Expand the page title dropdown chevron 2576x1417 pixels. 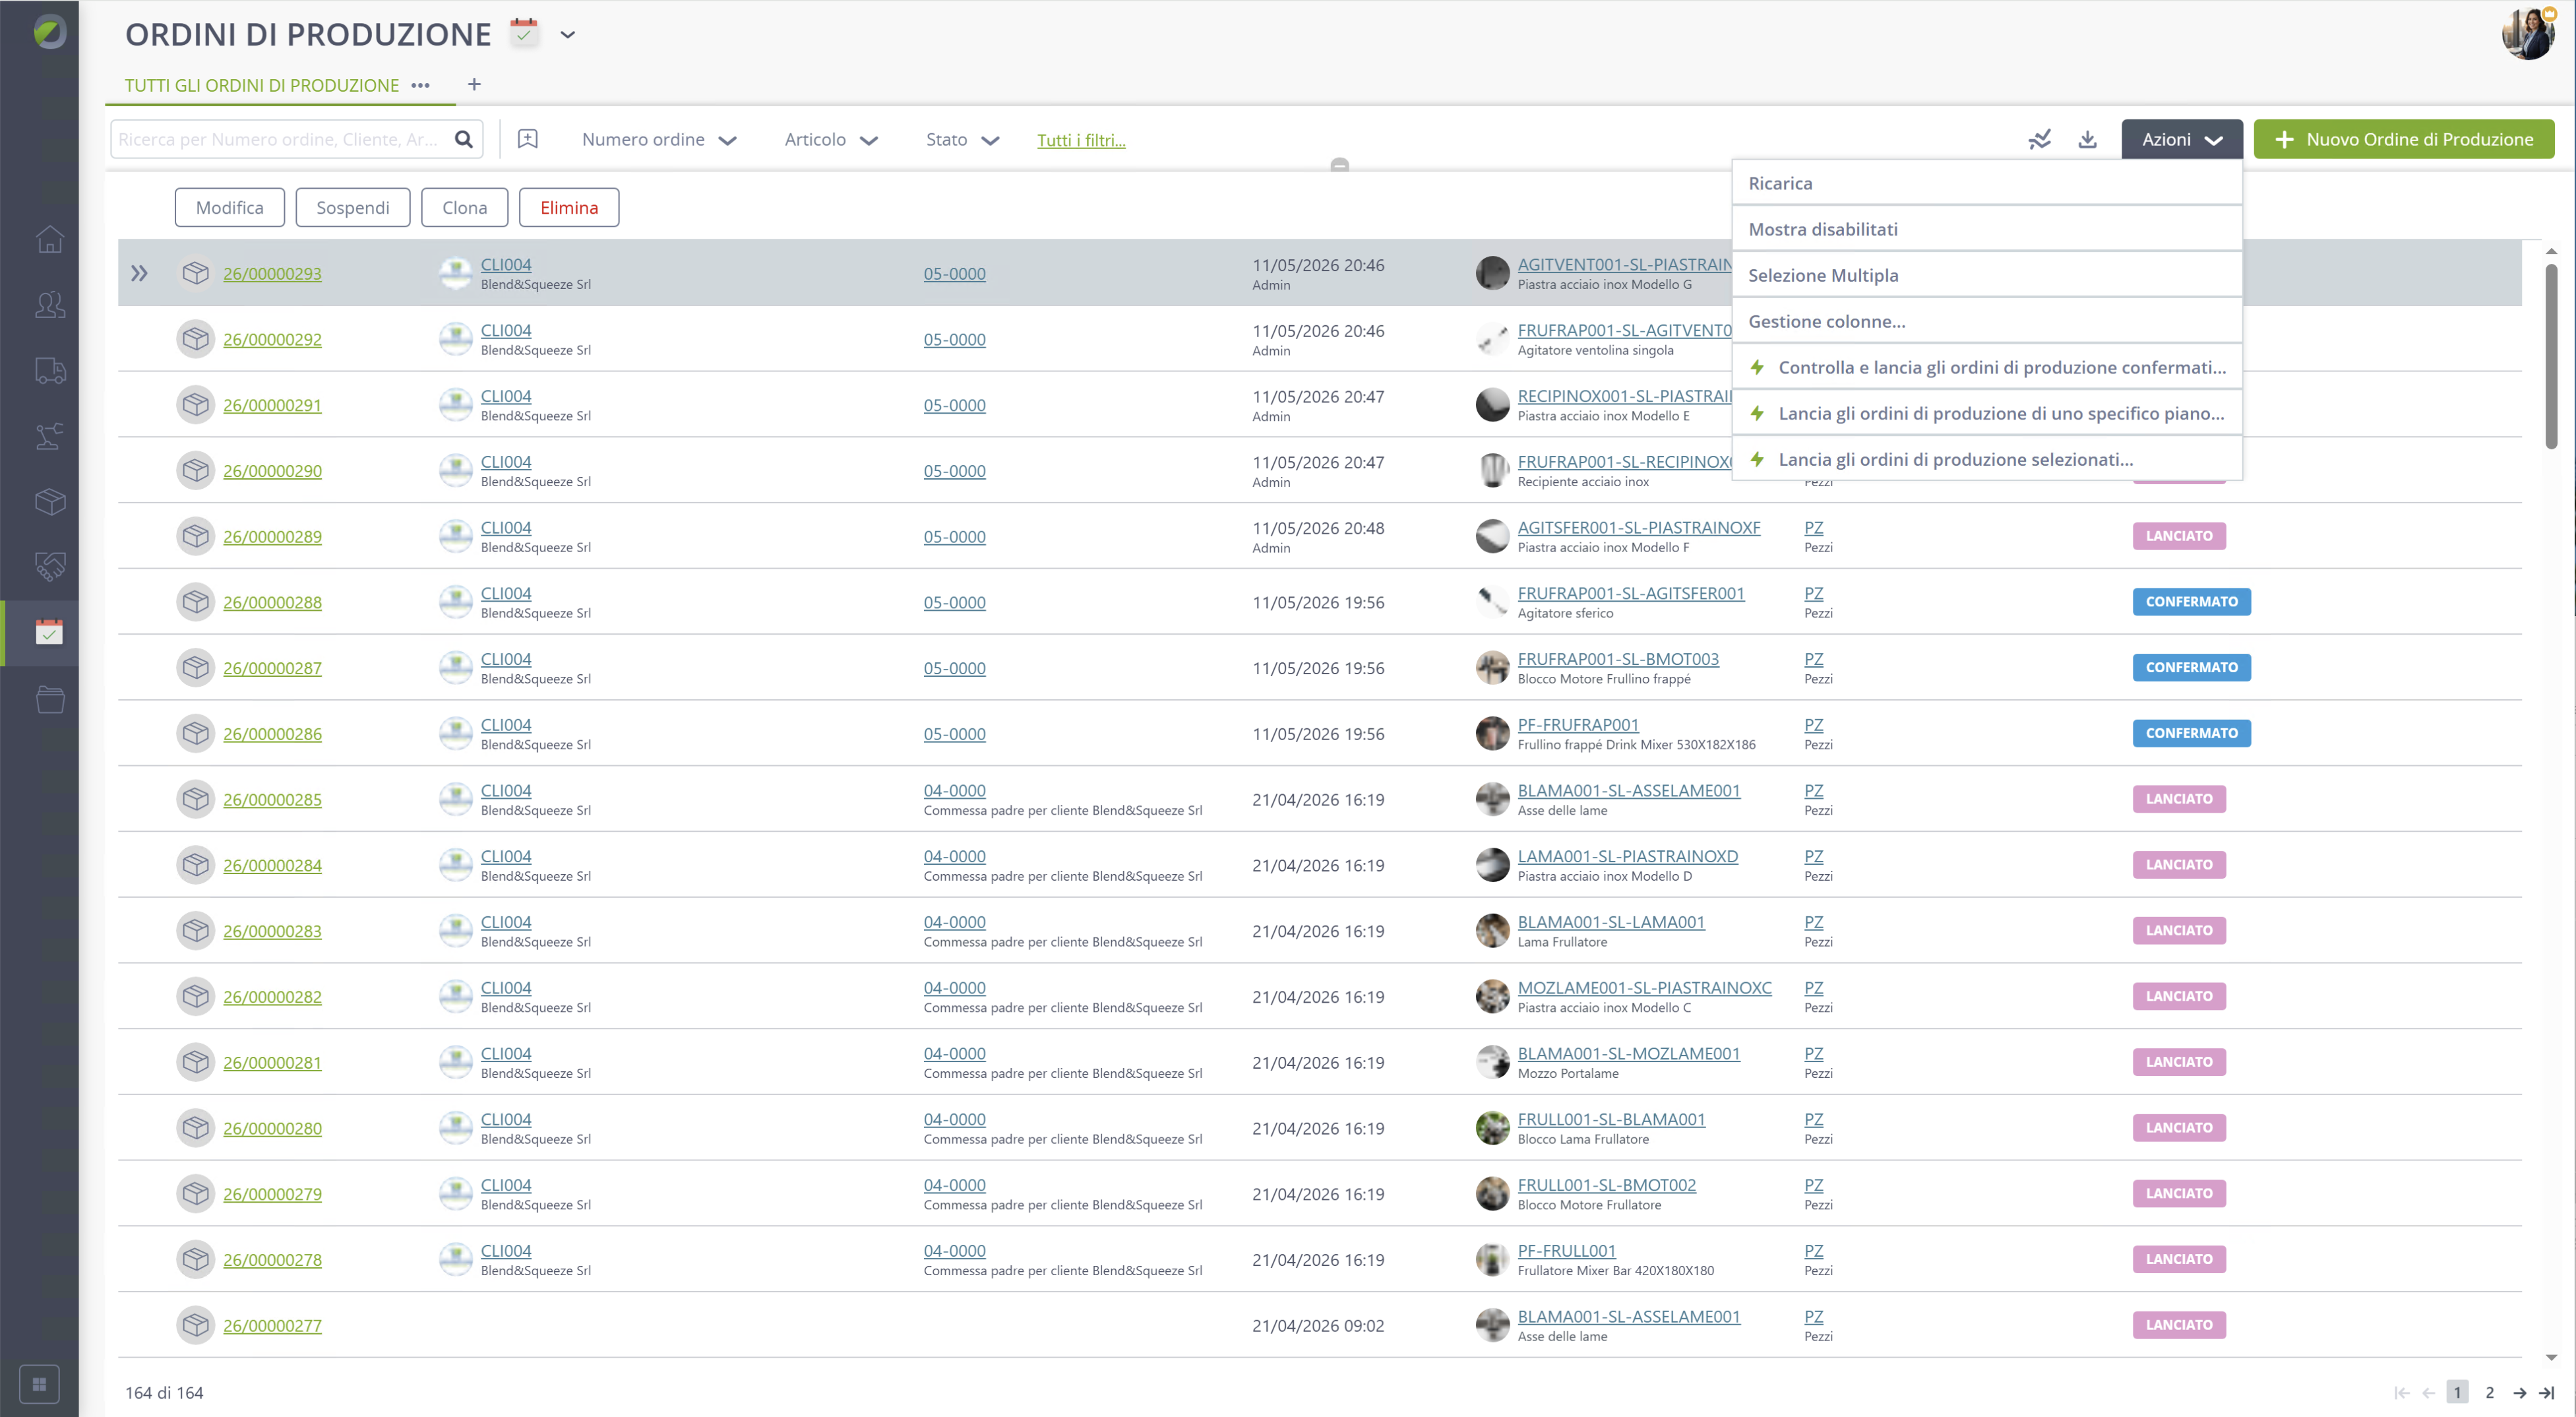(567, 35)
